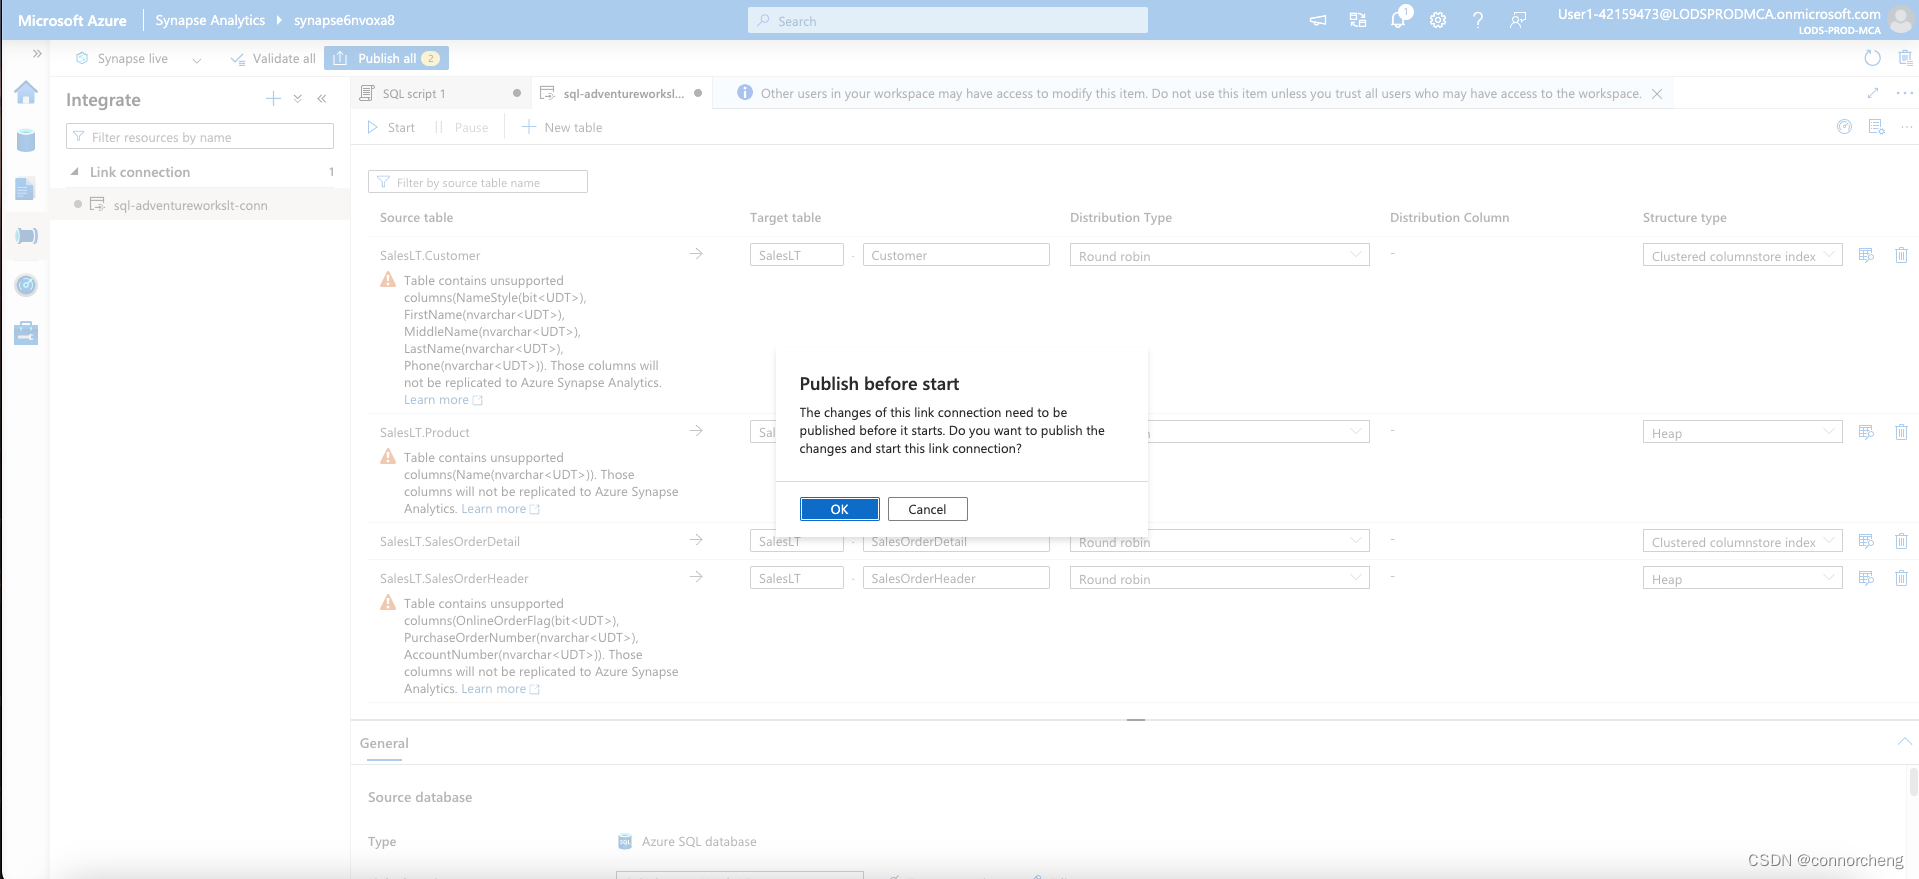Expand the left navigation with double chevron
The image size is (1919, 879).
coord(37,54)
